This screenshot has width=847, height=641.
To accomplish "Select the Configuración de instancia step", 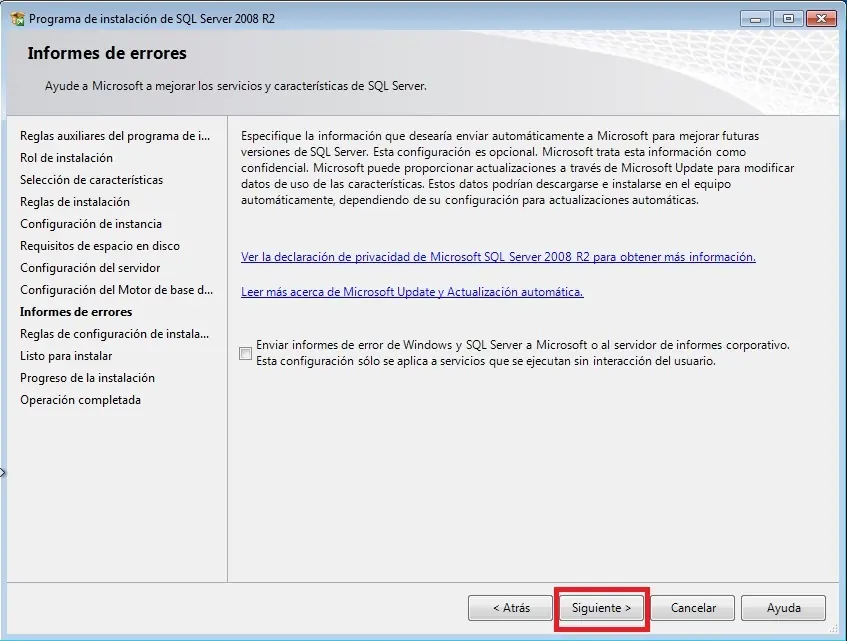I will click(x=91, y=224).
